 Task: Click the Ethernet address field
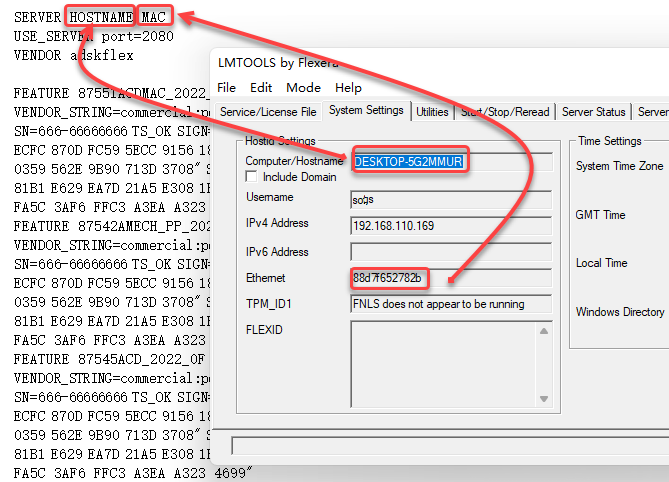(451, 278)
